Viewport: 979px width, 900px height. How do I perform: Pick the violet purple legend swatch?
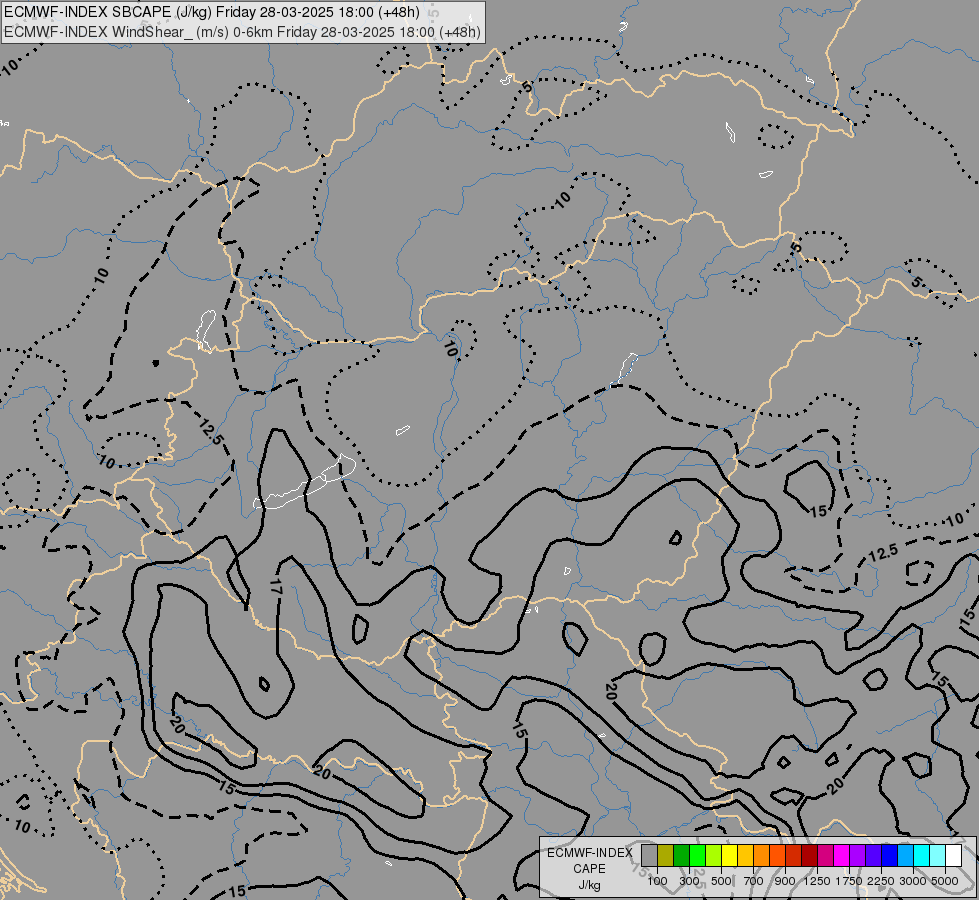tap(857, 856)
